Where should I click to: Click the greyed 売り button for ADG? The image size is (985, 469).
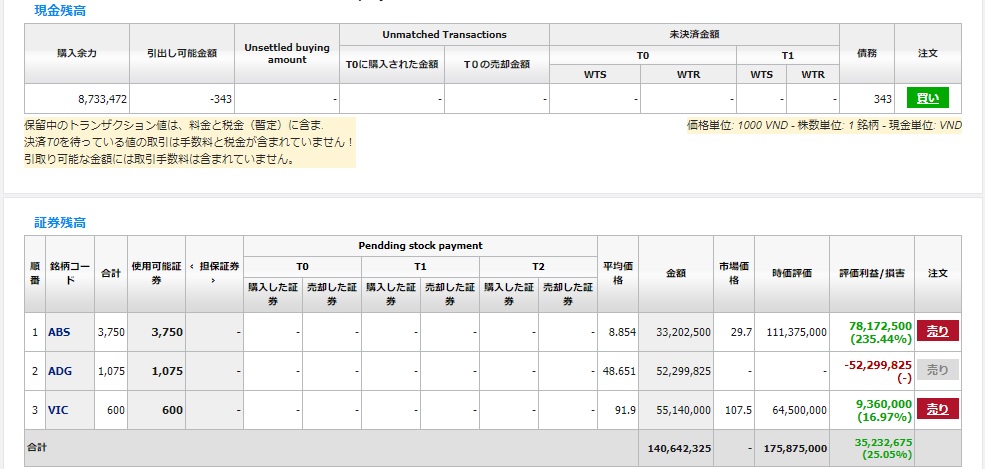[x=937, y=370]
